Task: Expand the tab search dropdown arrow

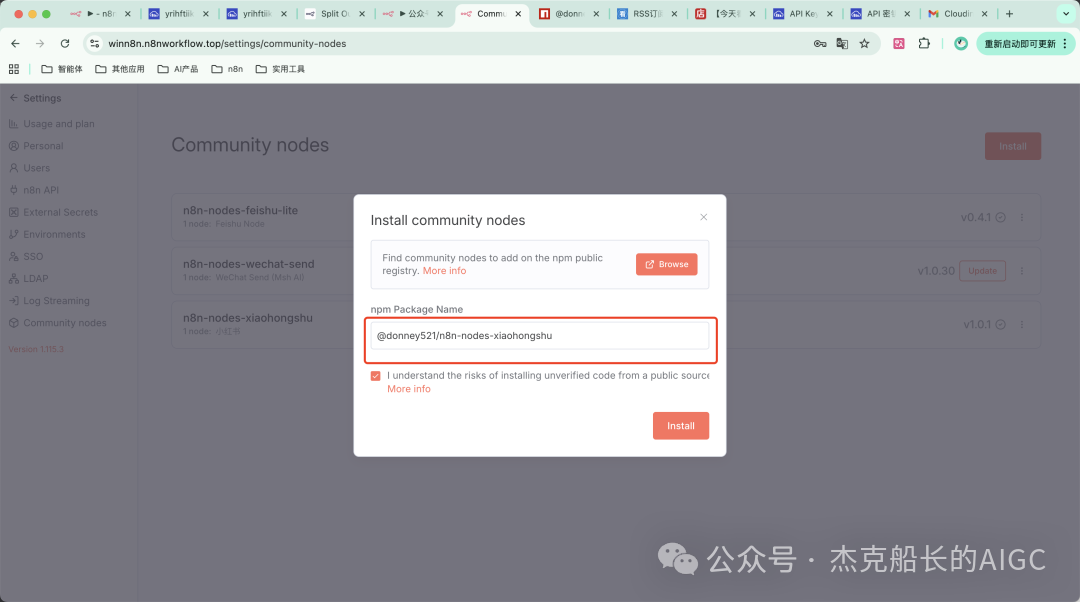Action: [1066, 14]
